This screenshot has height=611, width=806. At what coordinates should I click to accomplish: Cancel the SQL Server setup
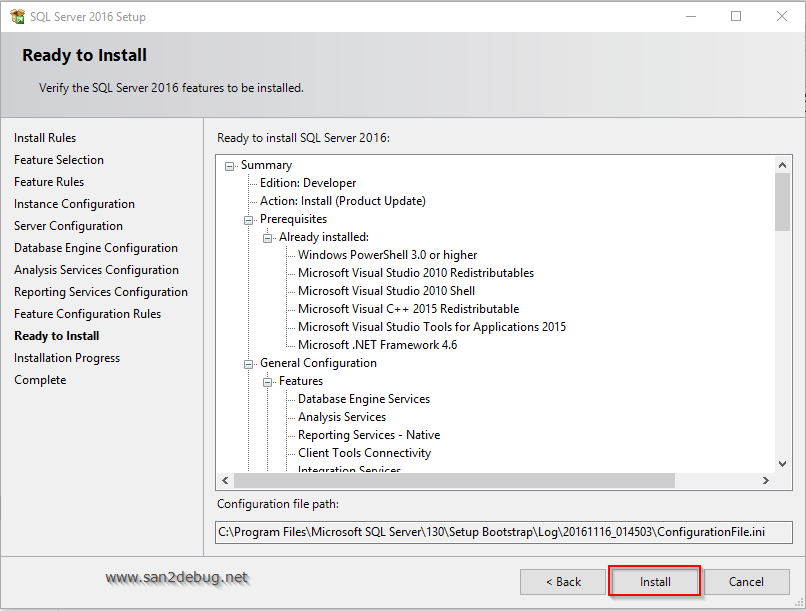tap(746, 581)
